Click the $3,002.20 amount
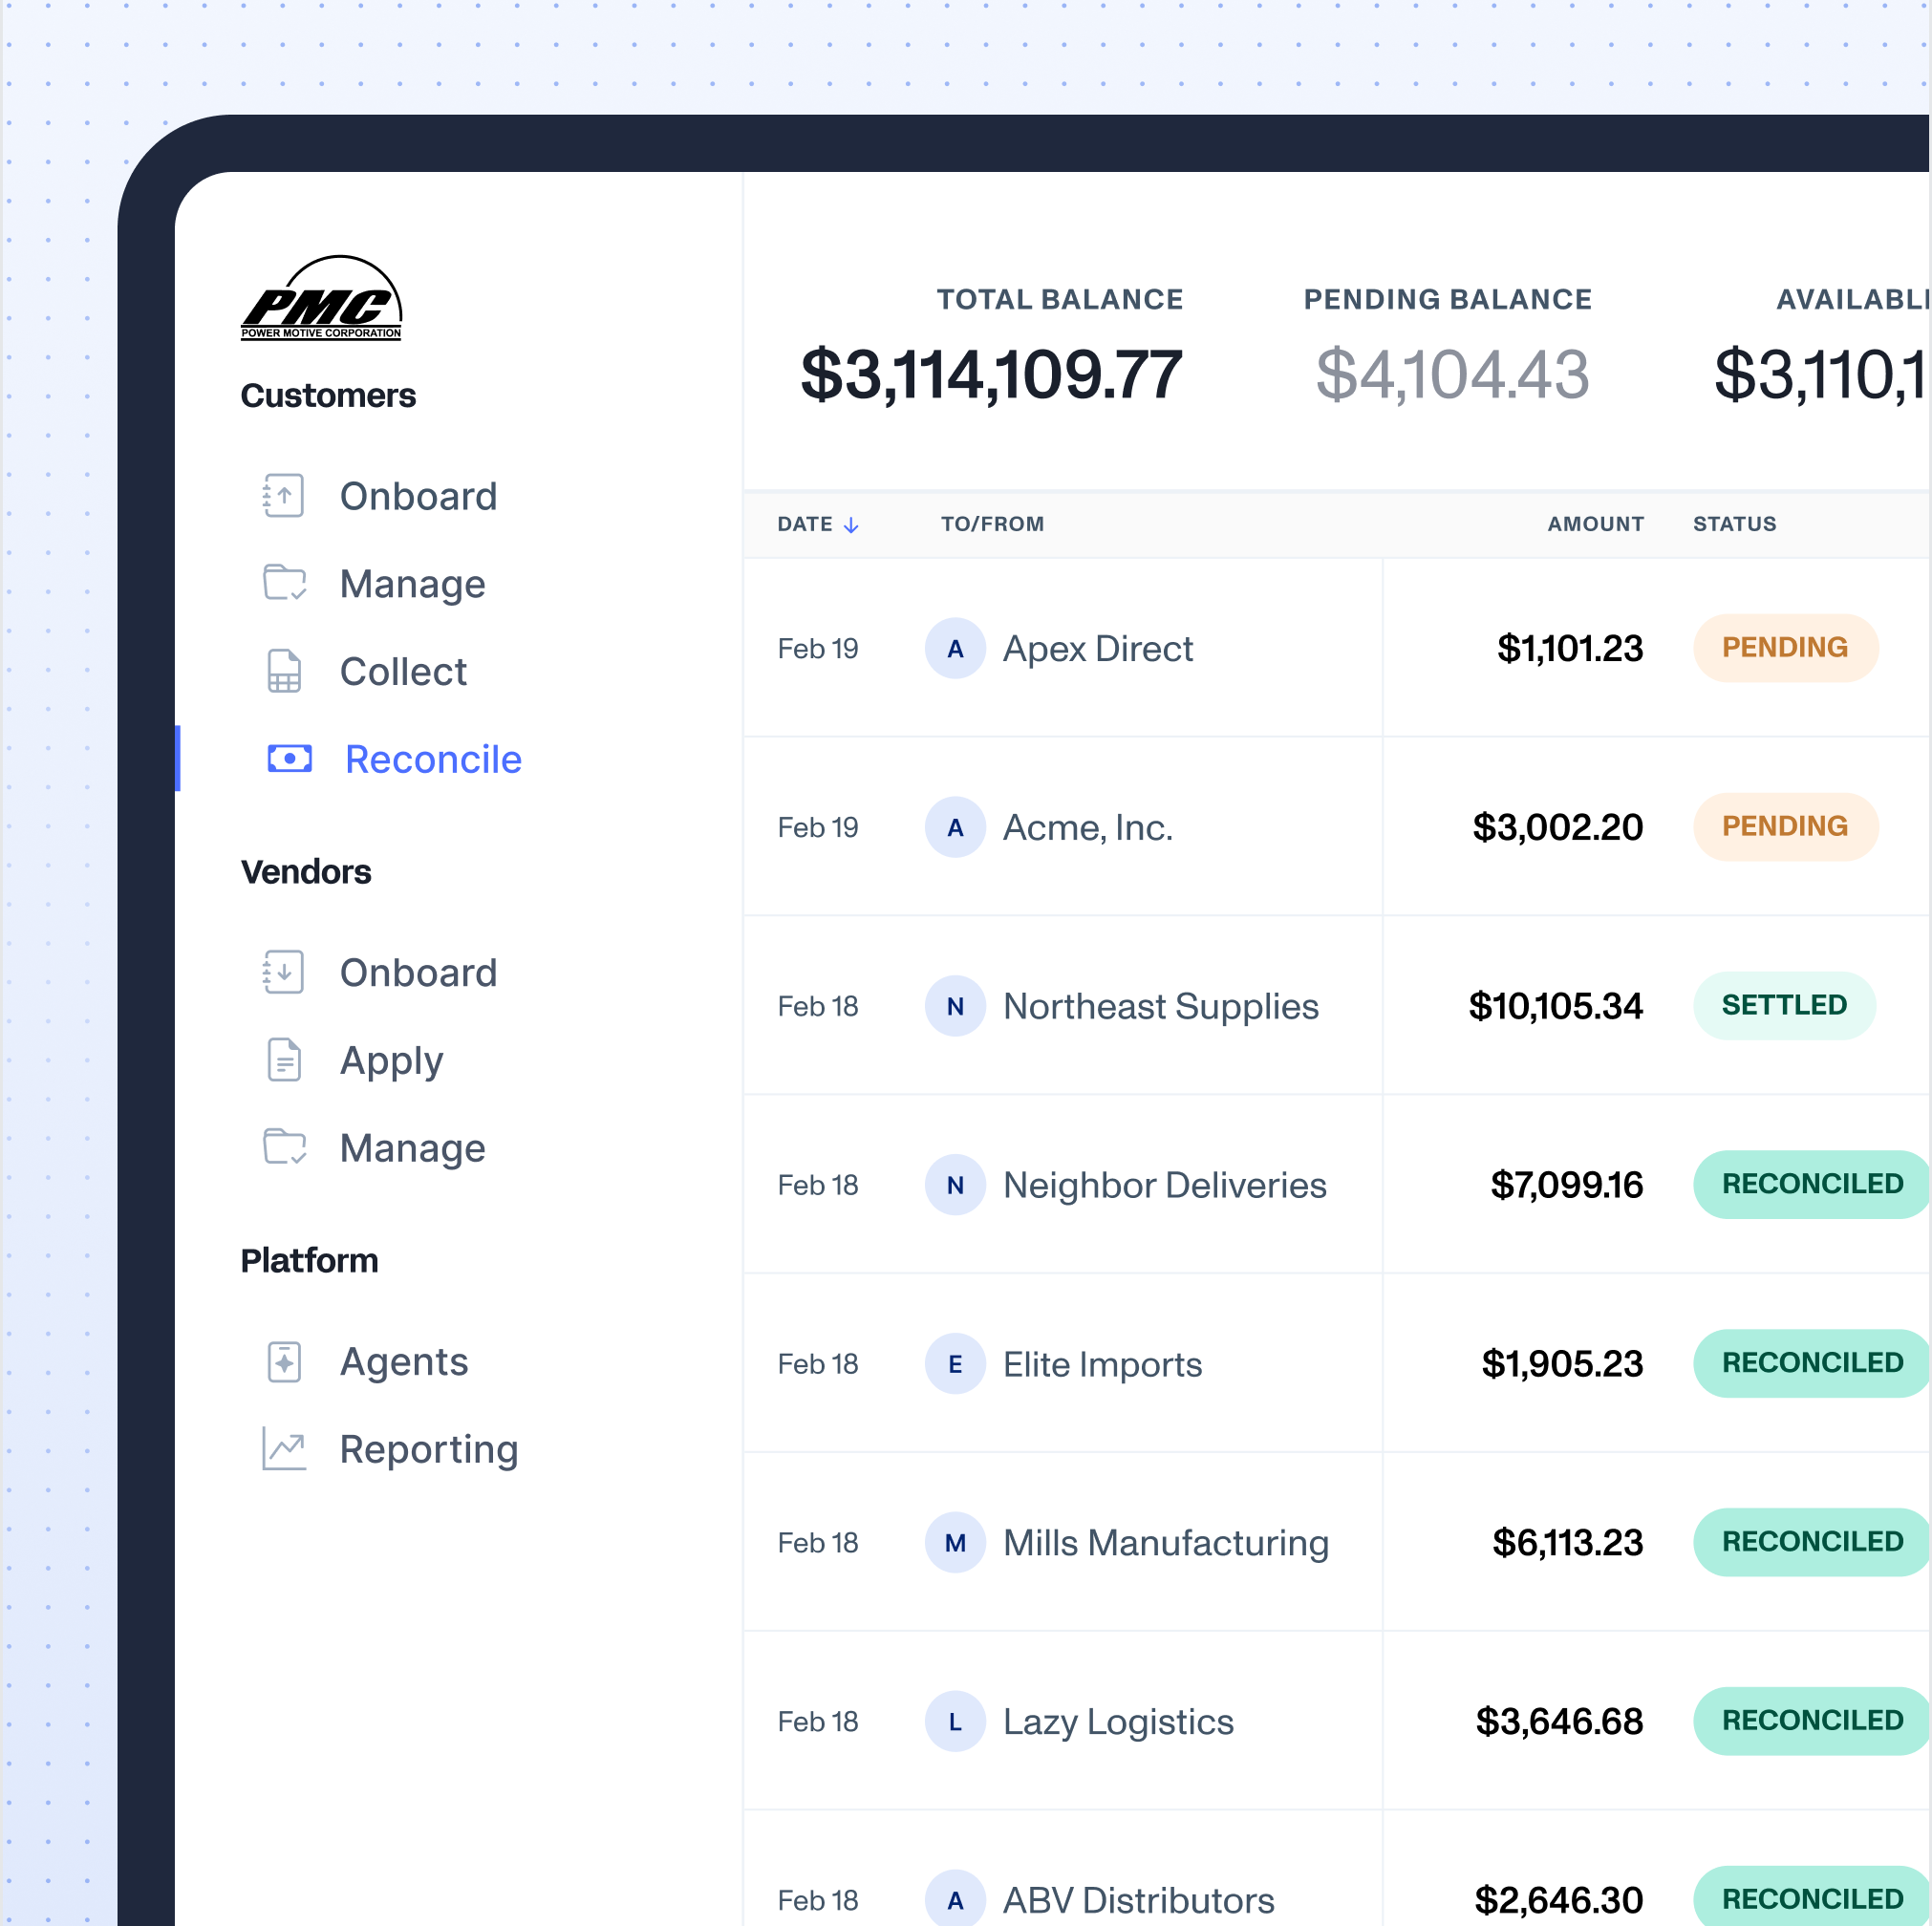This screenshot has width=1932, height=1926. pos(1558,828)
